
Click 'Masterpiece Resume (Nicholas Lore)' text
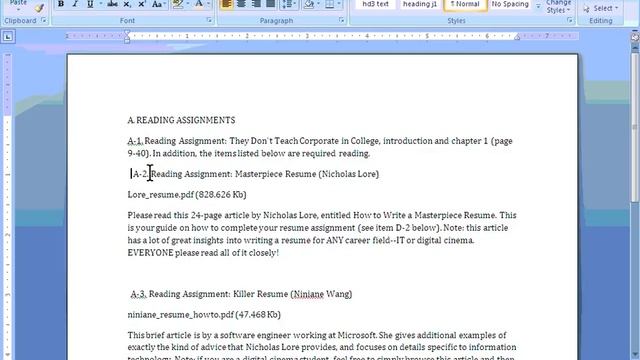[x=307, y=174]
